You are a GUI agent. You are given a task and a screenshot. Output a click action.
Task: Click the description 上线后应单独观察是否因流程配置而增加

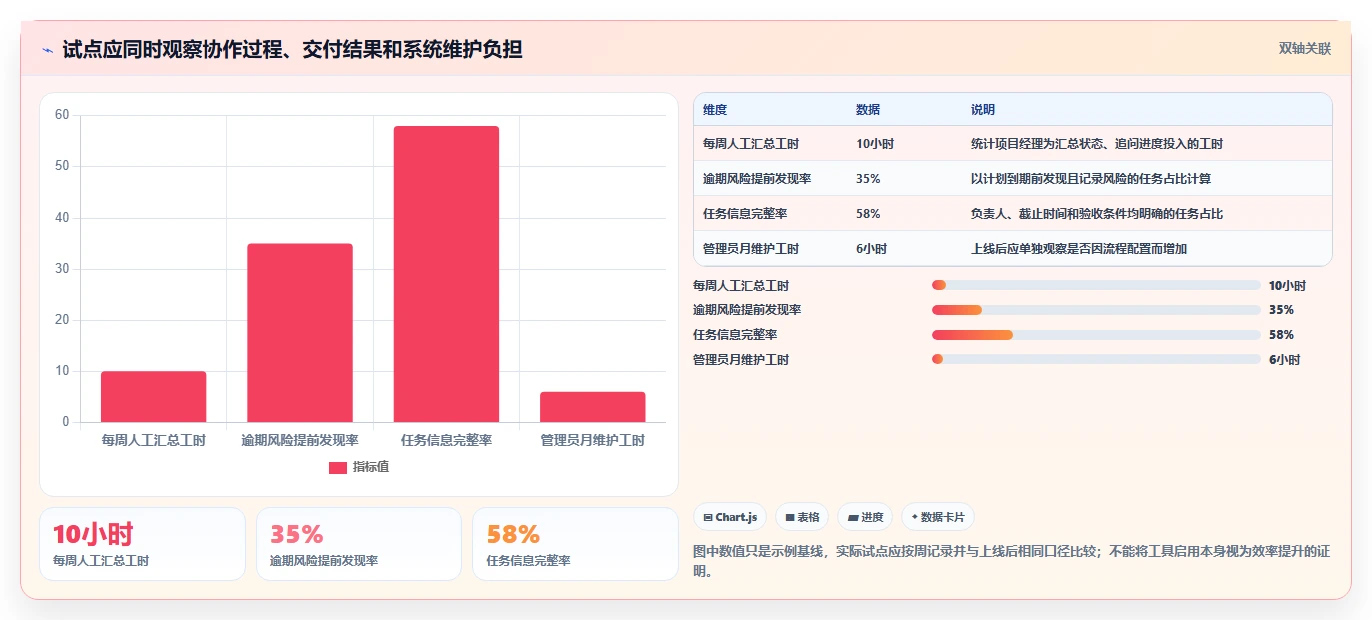1079,249
